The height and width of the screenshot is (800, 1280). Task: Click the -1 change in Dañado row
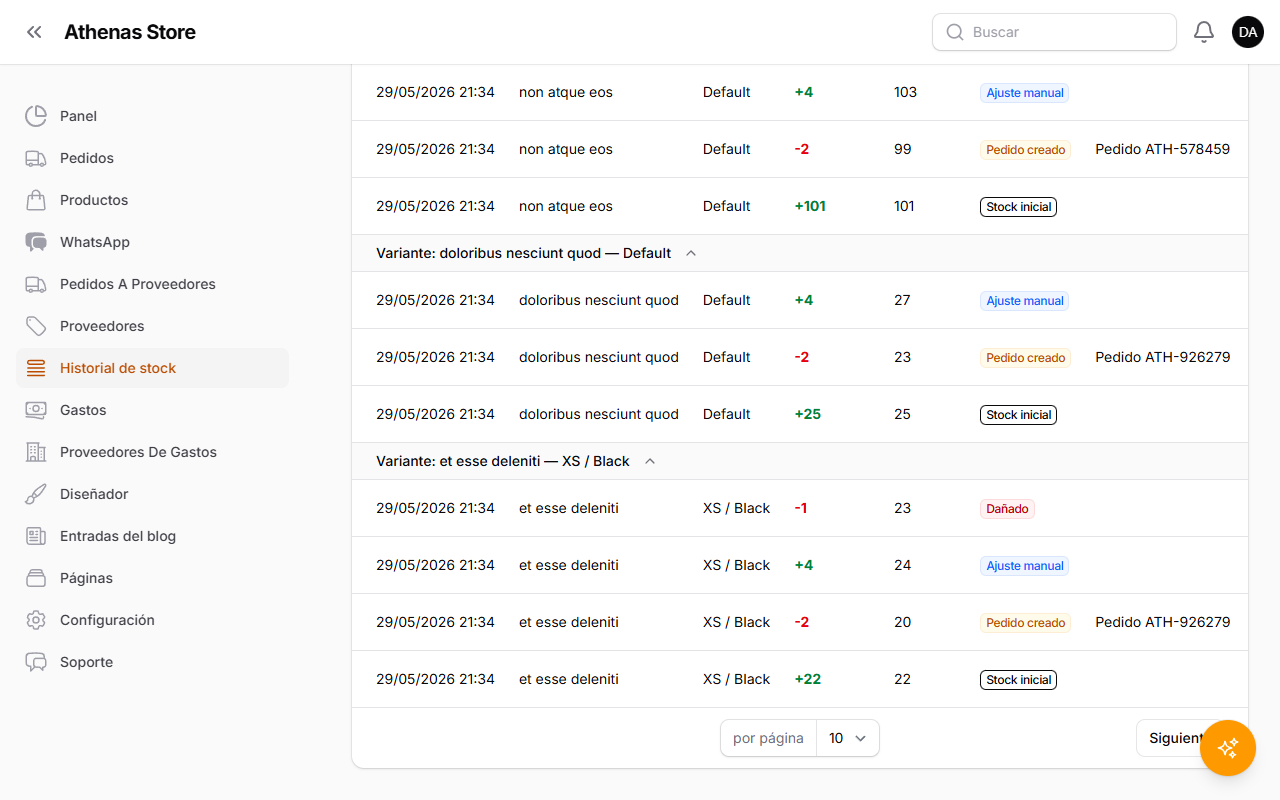(801, 508)
